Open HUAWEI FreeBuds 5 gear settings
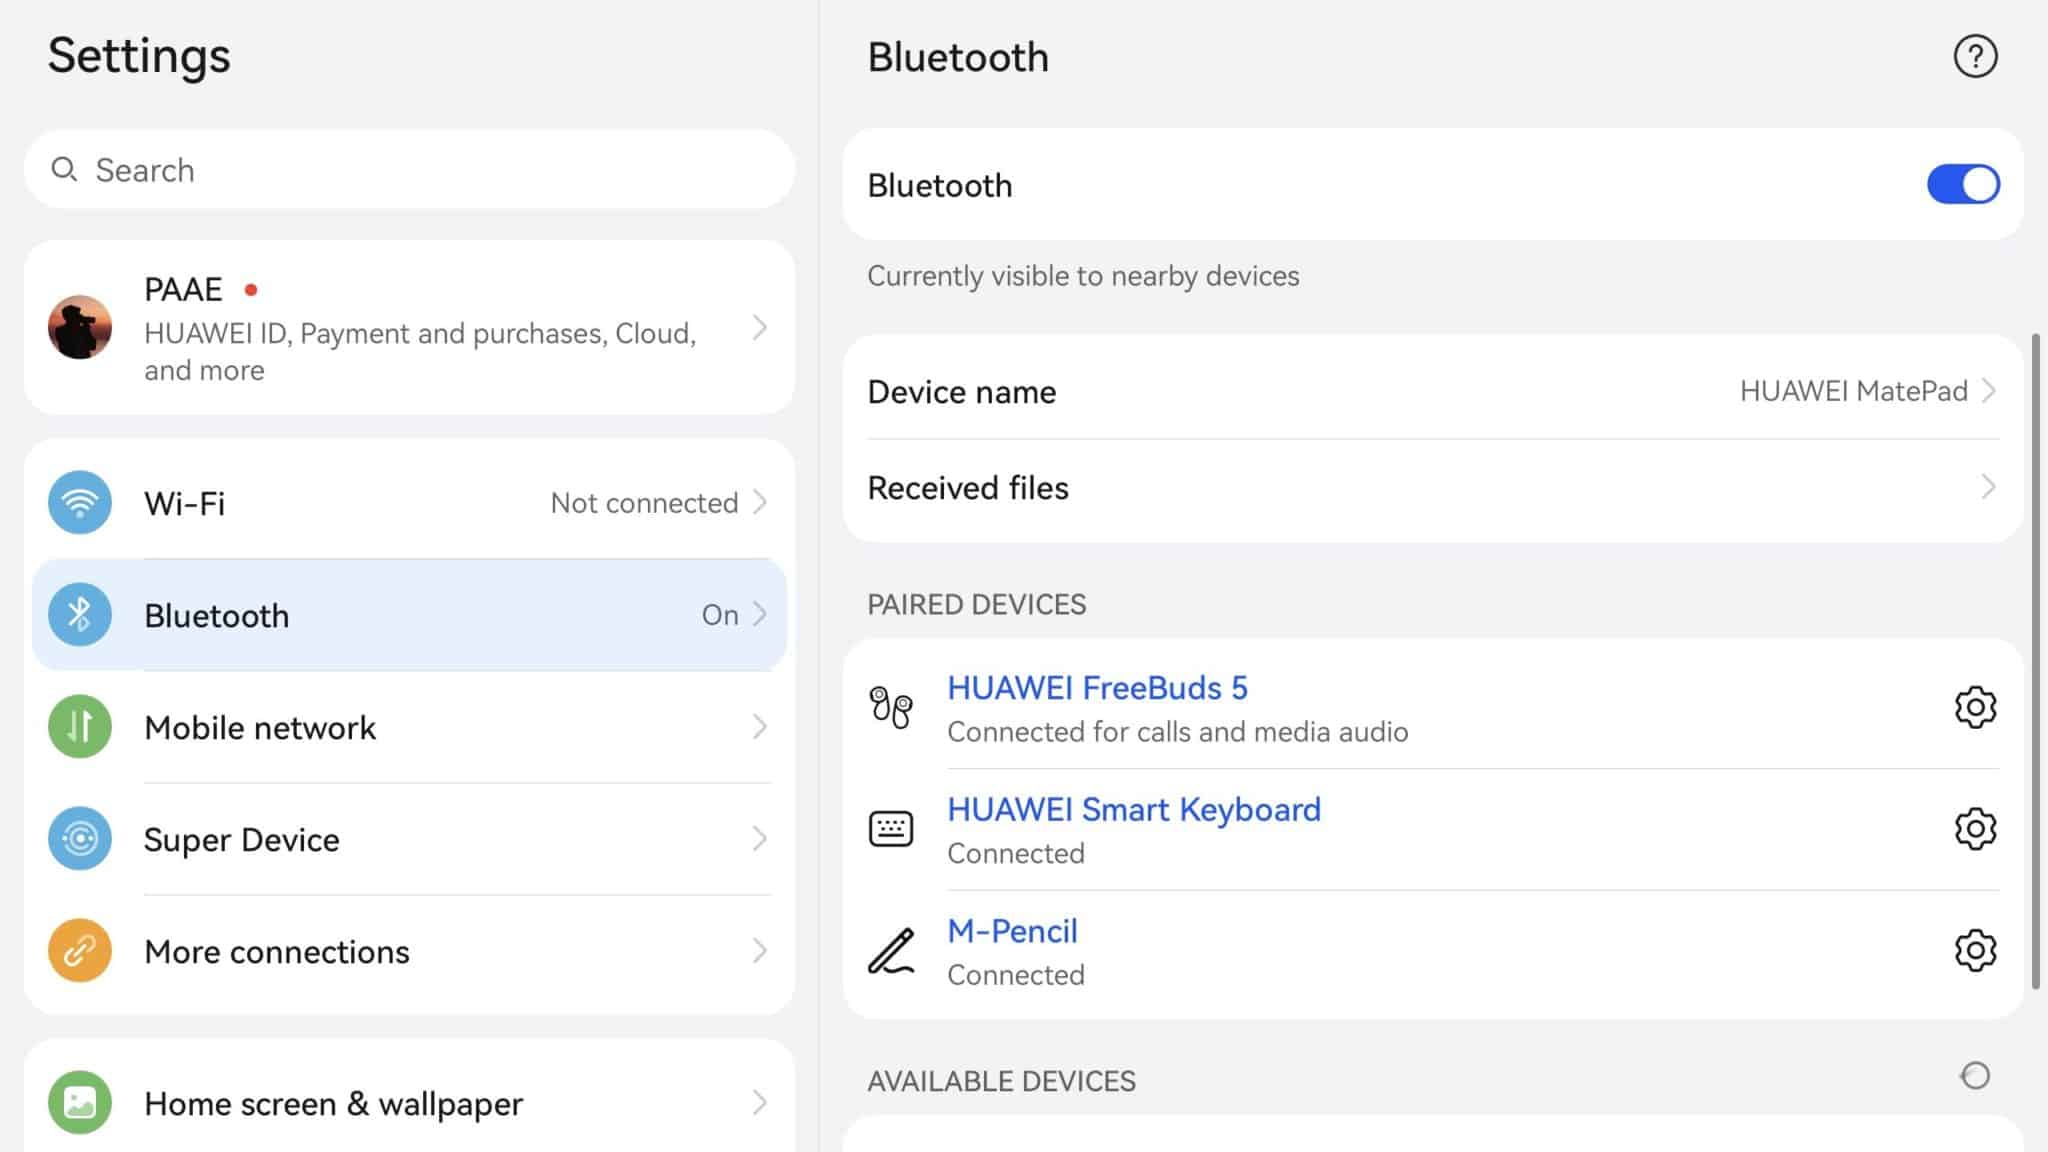This screenshot has width=2048, height=1152. coord(1975,707)
